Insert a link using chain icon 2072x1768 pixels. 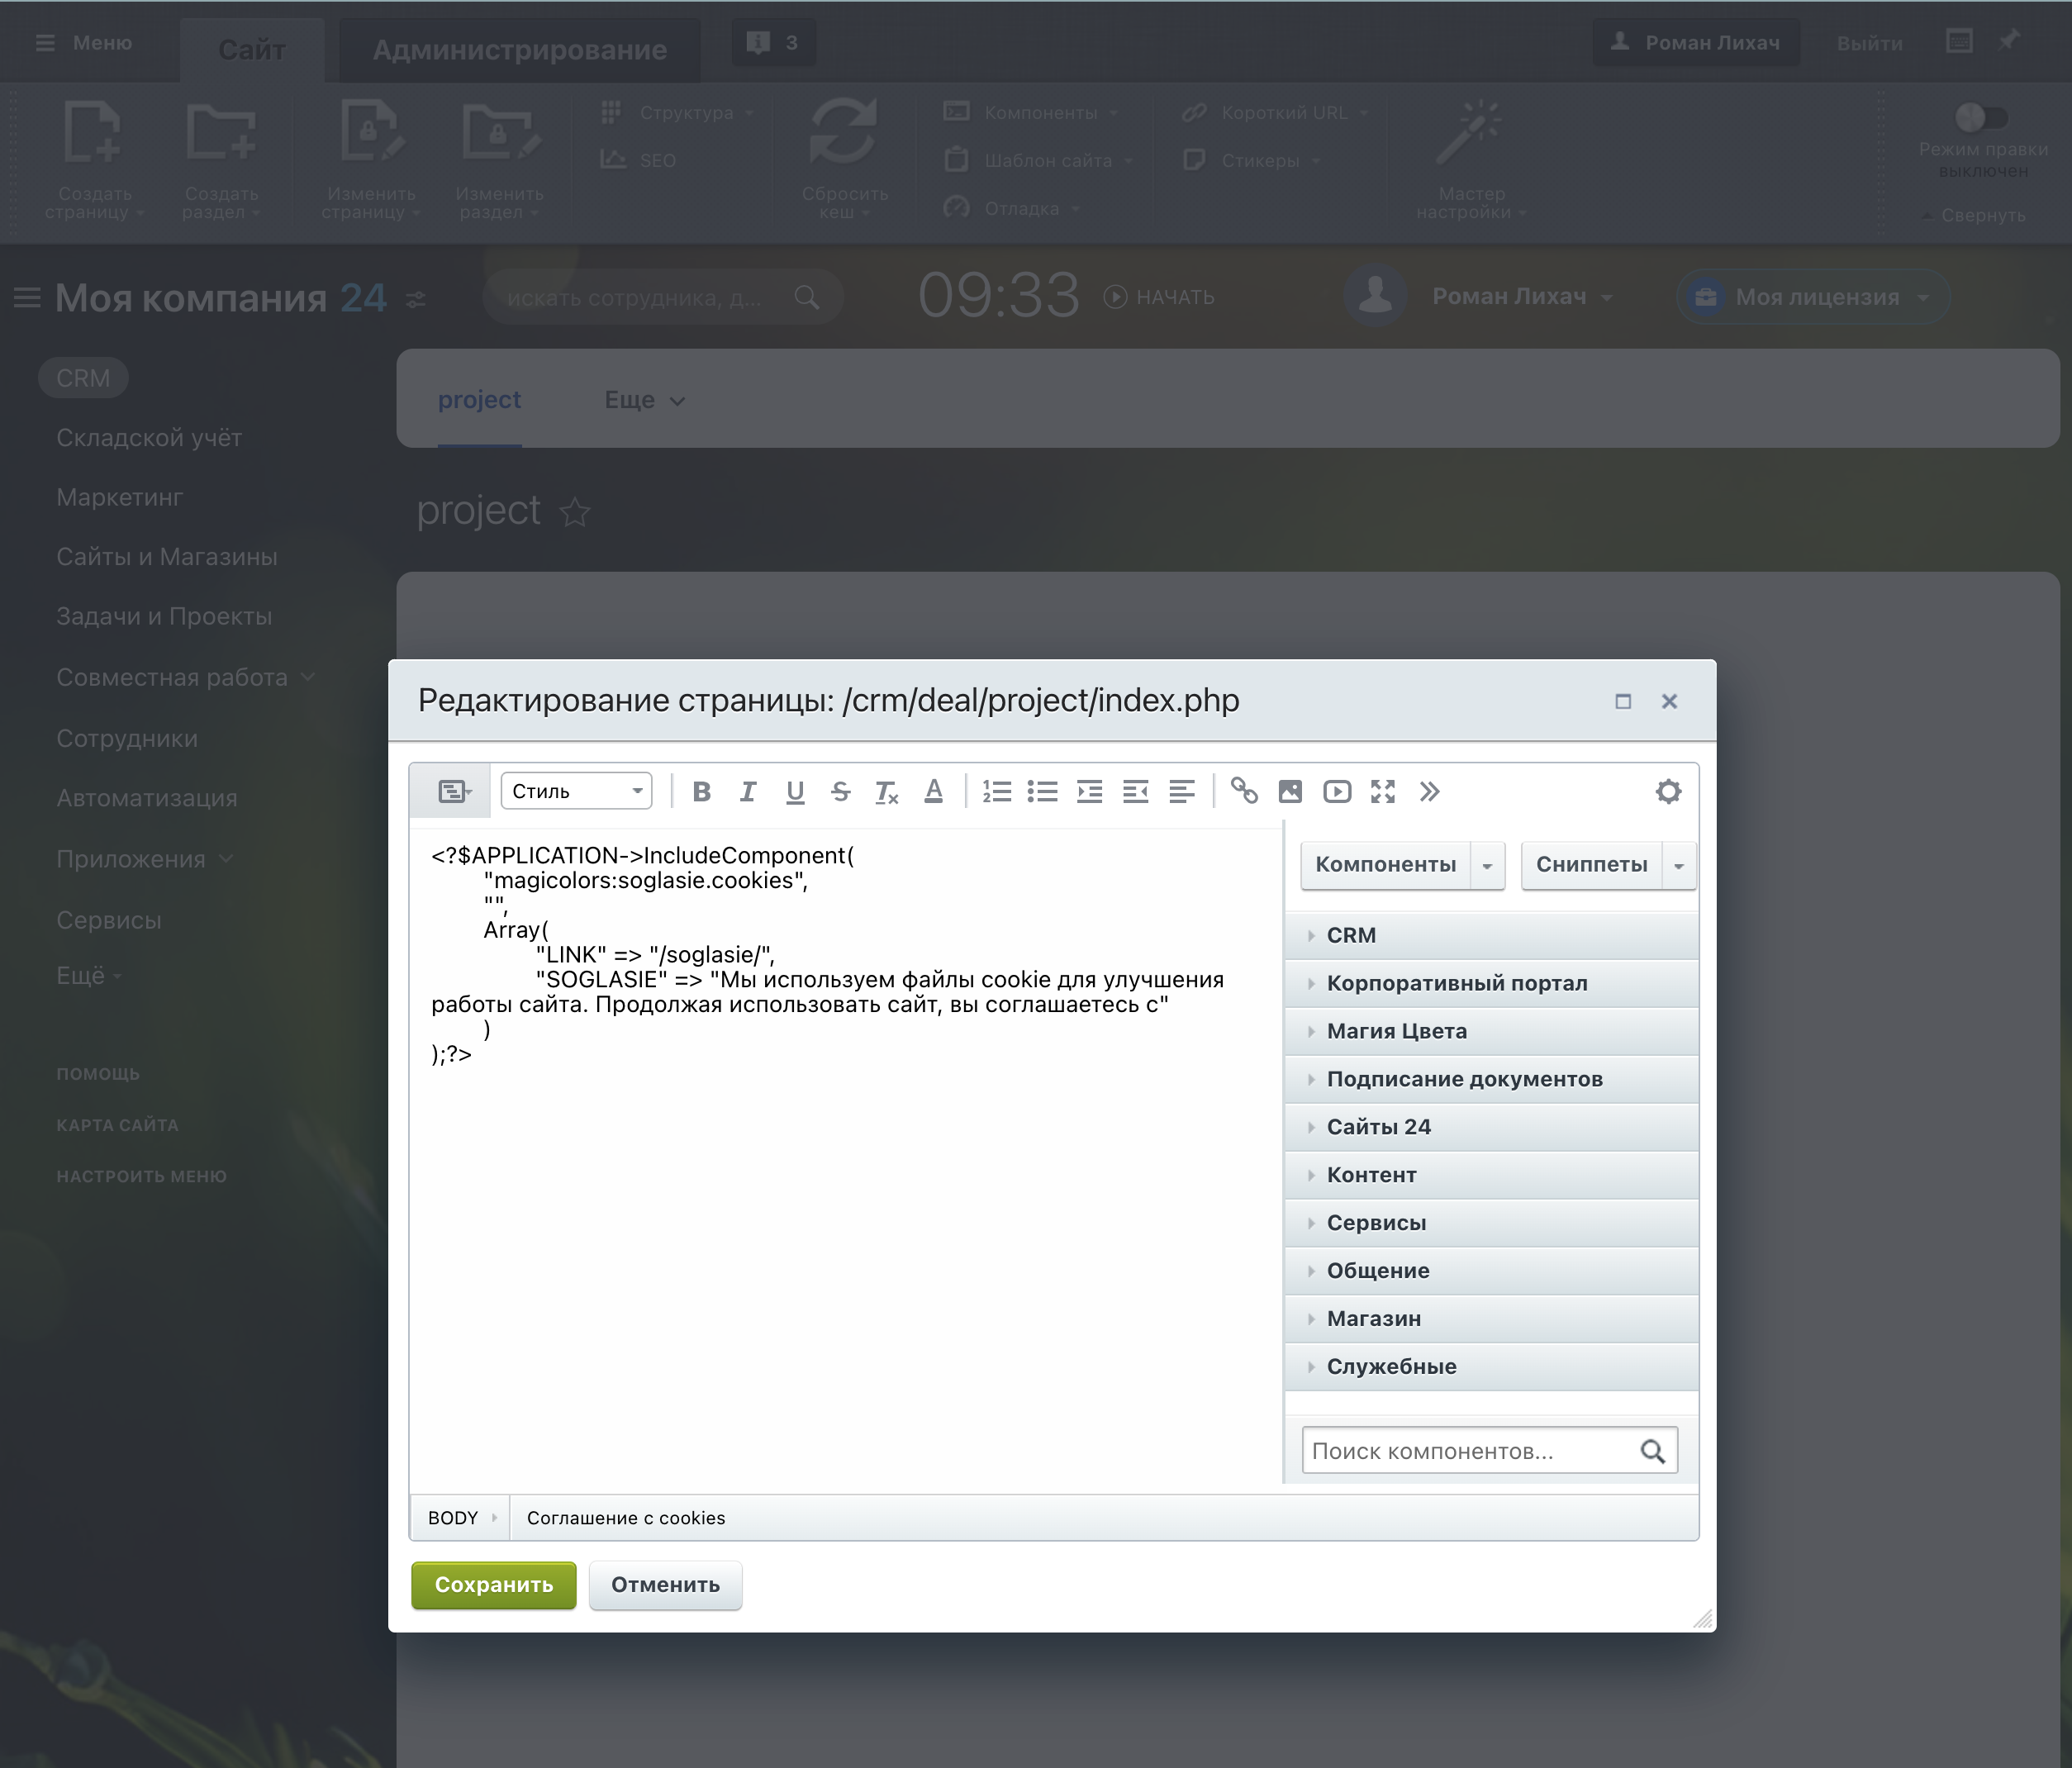(1244, 792)
